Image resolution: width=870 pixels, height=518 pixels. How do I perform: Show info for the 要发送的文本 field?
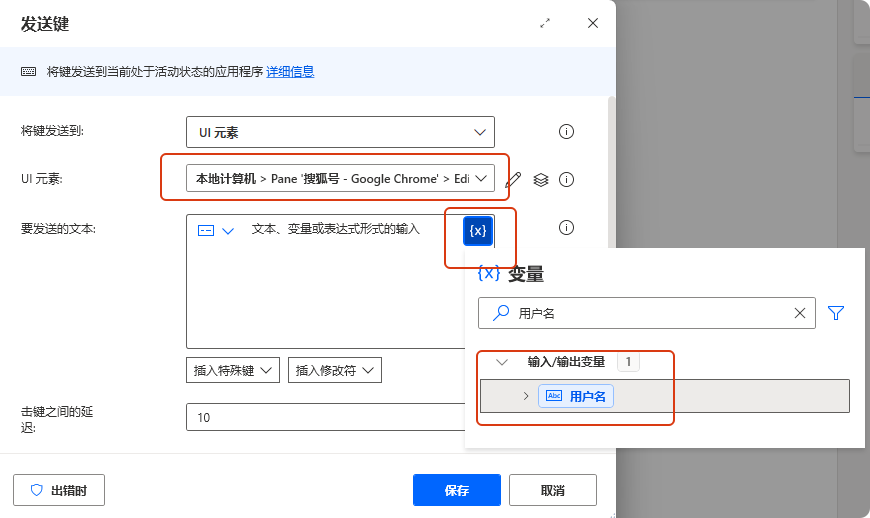566,227
